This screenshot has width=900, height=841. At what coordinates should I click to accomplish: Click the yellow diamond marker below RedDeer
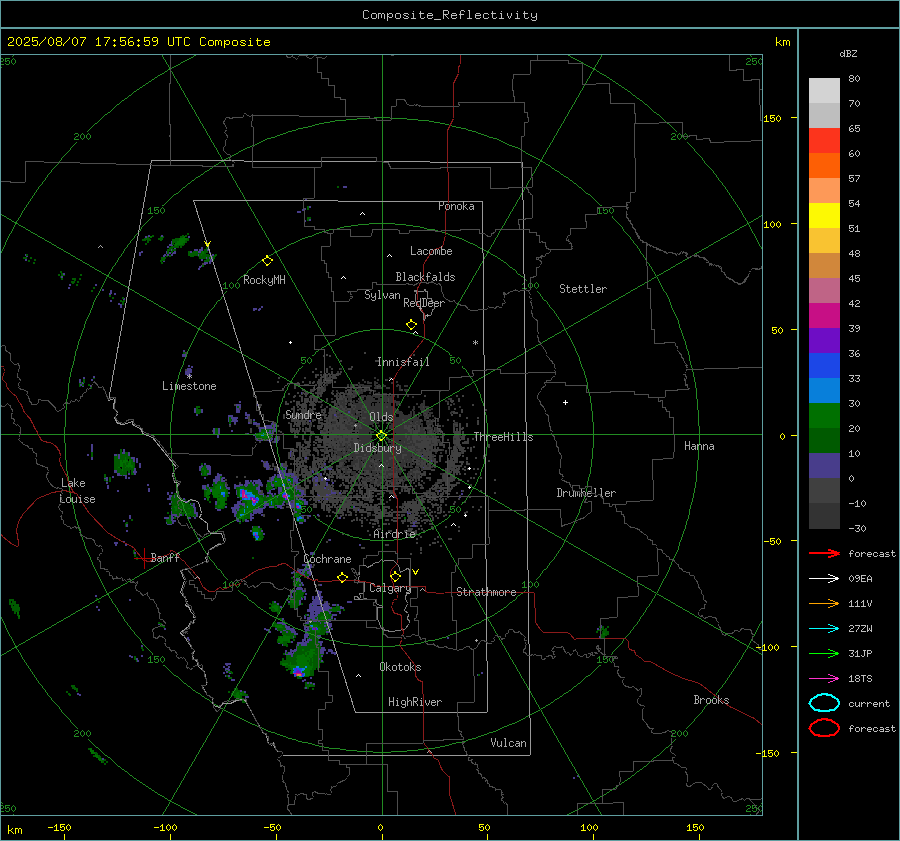tap(411, 325)
